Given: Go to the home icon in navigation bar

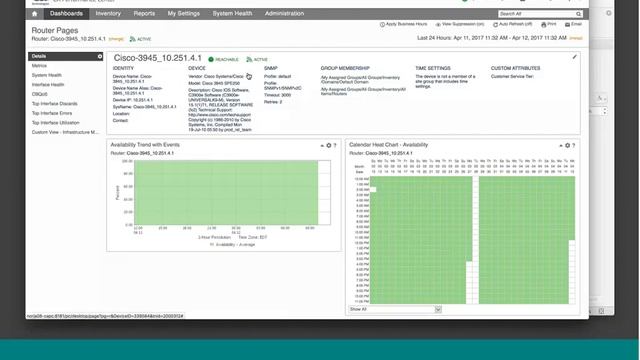Looking at the screenshot, I should pos(34,13).
